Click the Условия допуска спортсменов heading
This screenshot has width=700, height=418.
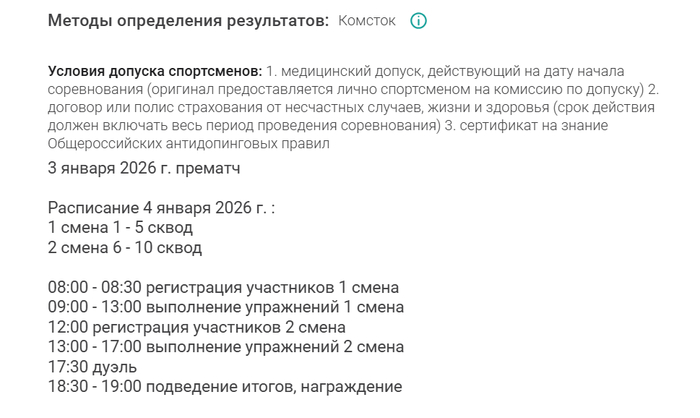pyautogui.click(x=155, y=72)
